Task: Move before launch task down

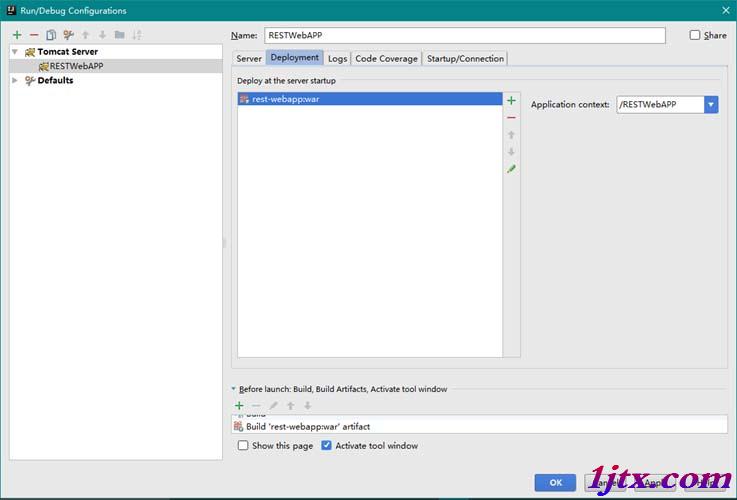Action: click(307, 406)
